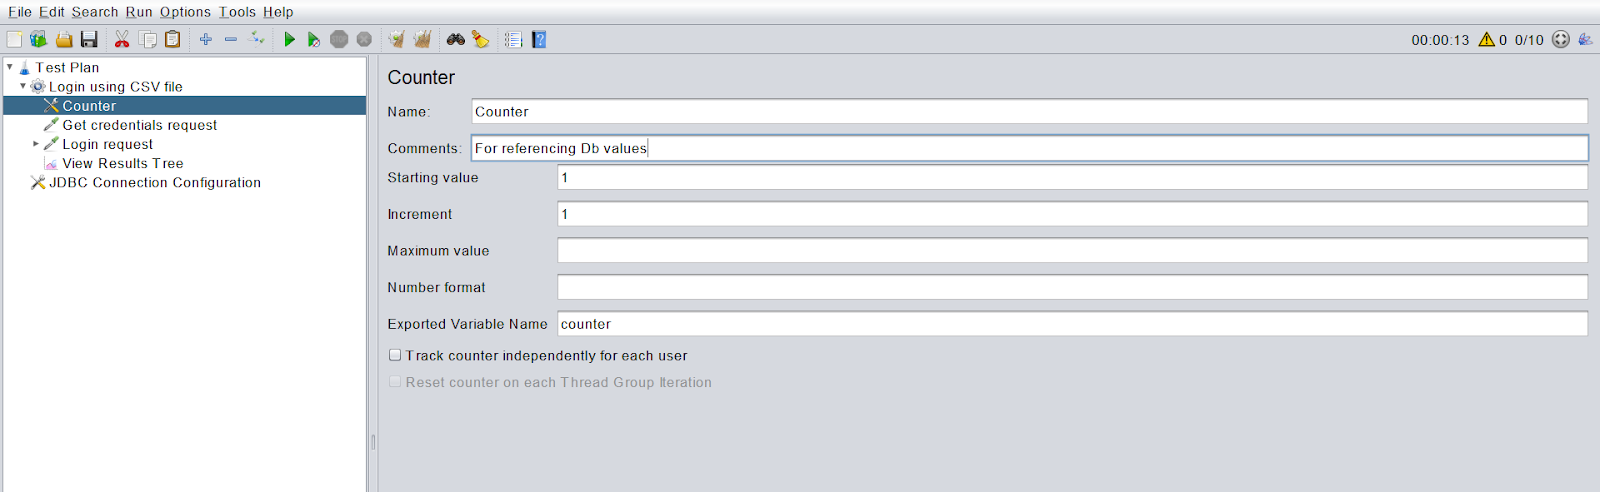Click Start no pauses icon

coord(314,40)
